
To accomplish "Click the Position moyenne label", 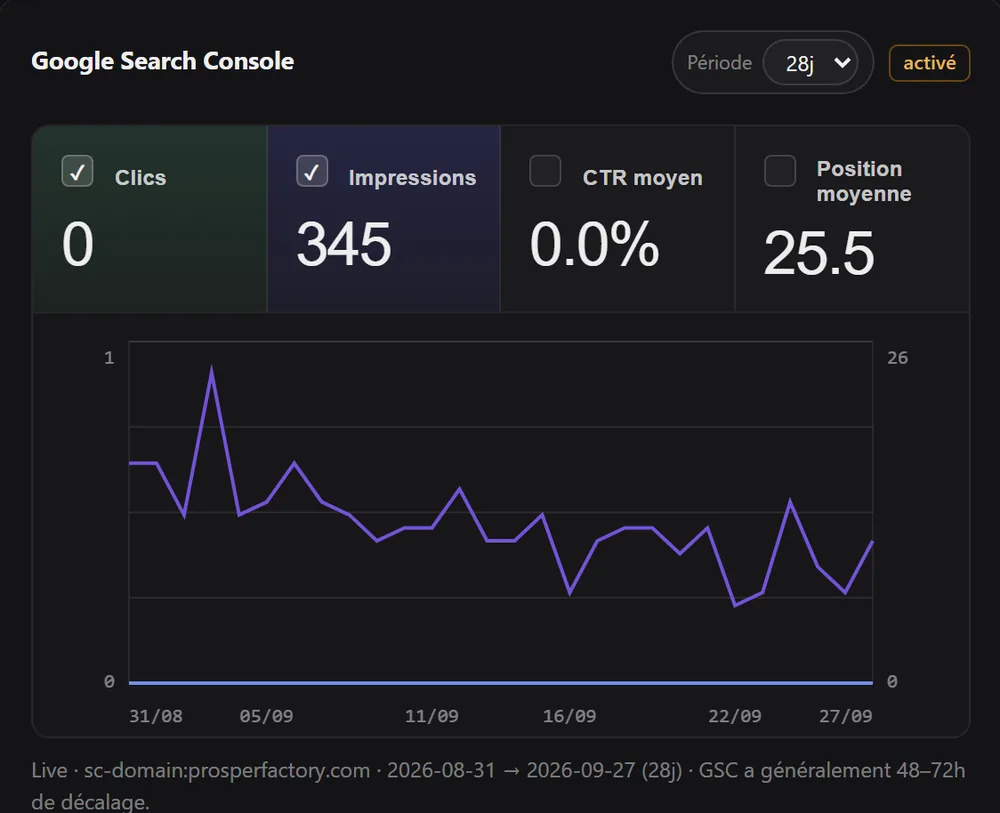I will tap(864, 181).
